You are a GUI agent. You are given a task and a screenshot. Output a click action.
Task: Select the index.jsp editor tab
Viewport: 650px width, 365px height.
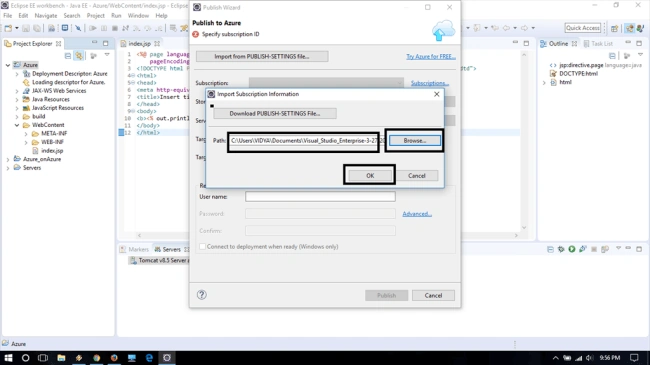point(140,43)
